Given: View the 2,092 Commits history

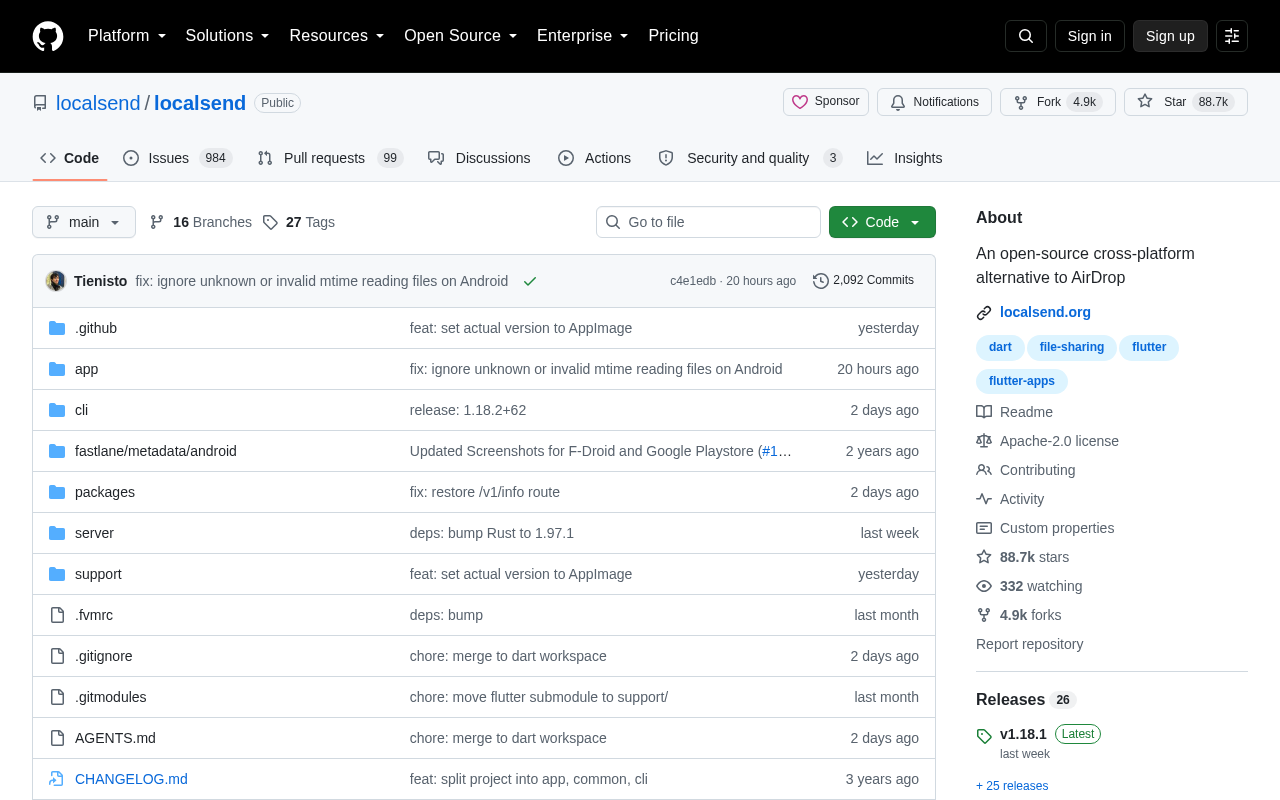Looking at the screenshot, I should 863,281.
